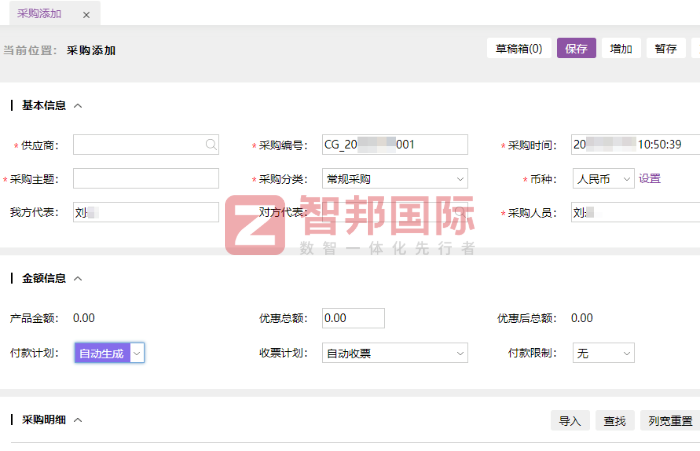The width and height of the screenshot is (700, 451).
Task: Close the 采购添加 tab
Action: coord(86,15)
